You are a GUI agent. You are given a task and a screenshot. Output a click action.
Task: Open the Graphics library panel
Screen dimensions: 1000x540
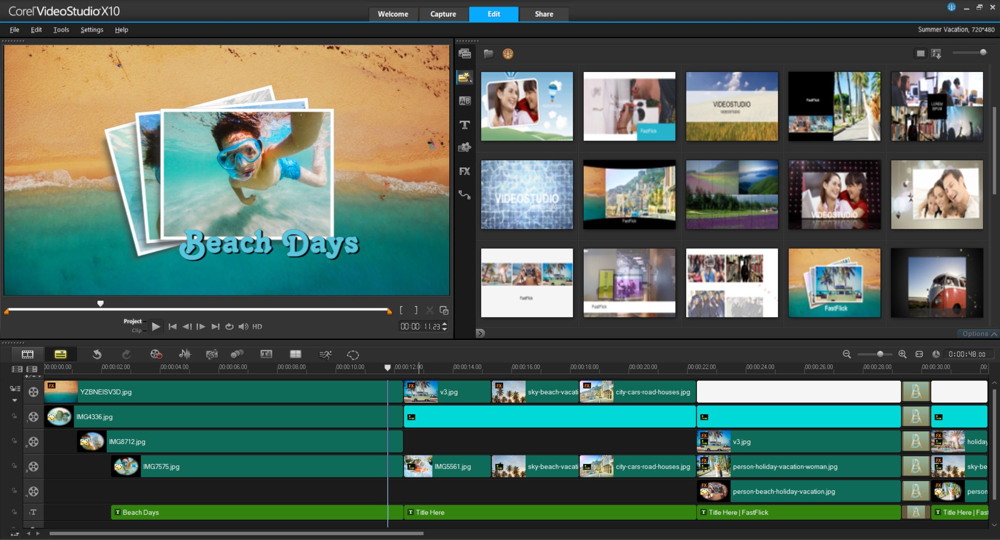click(465, 147)
